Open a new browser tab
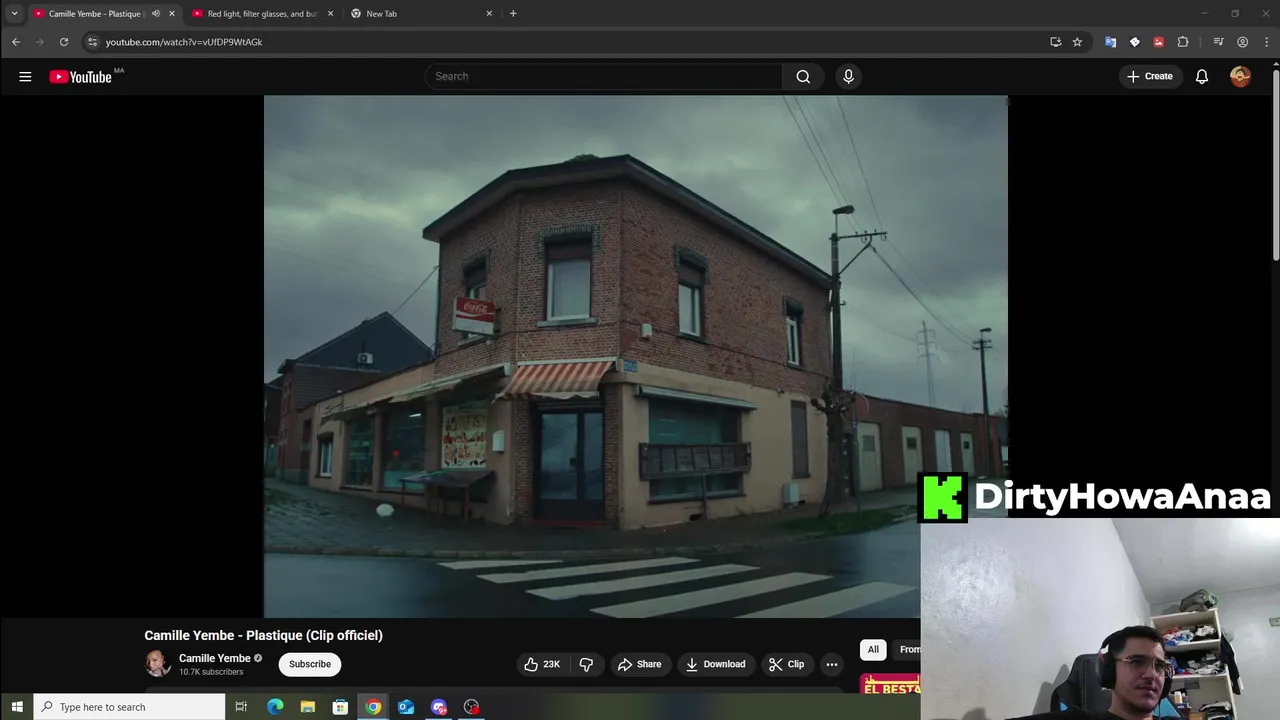The width and height of the screenshot is (1280, 720). (513, 14)
